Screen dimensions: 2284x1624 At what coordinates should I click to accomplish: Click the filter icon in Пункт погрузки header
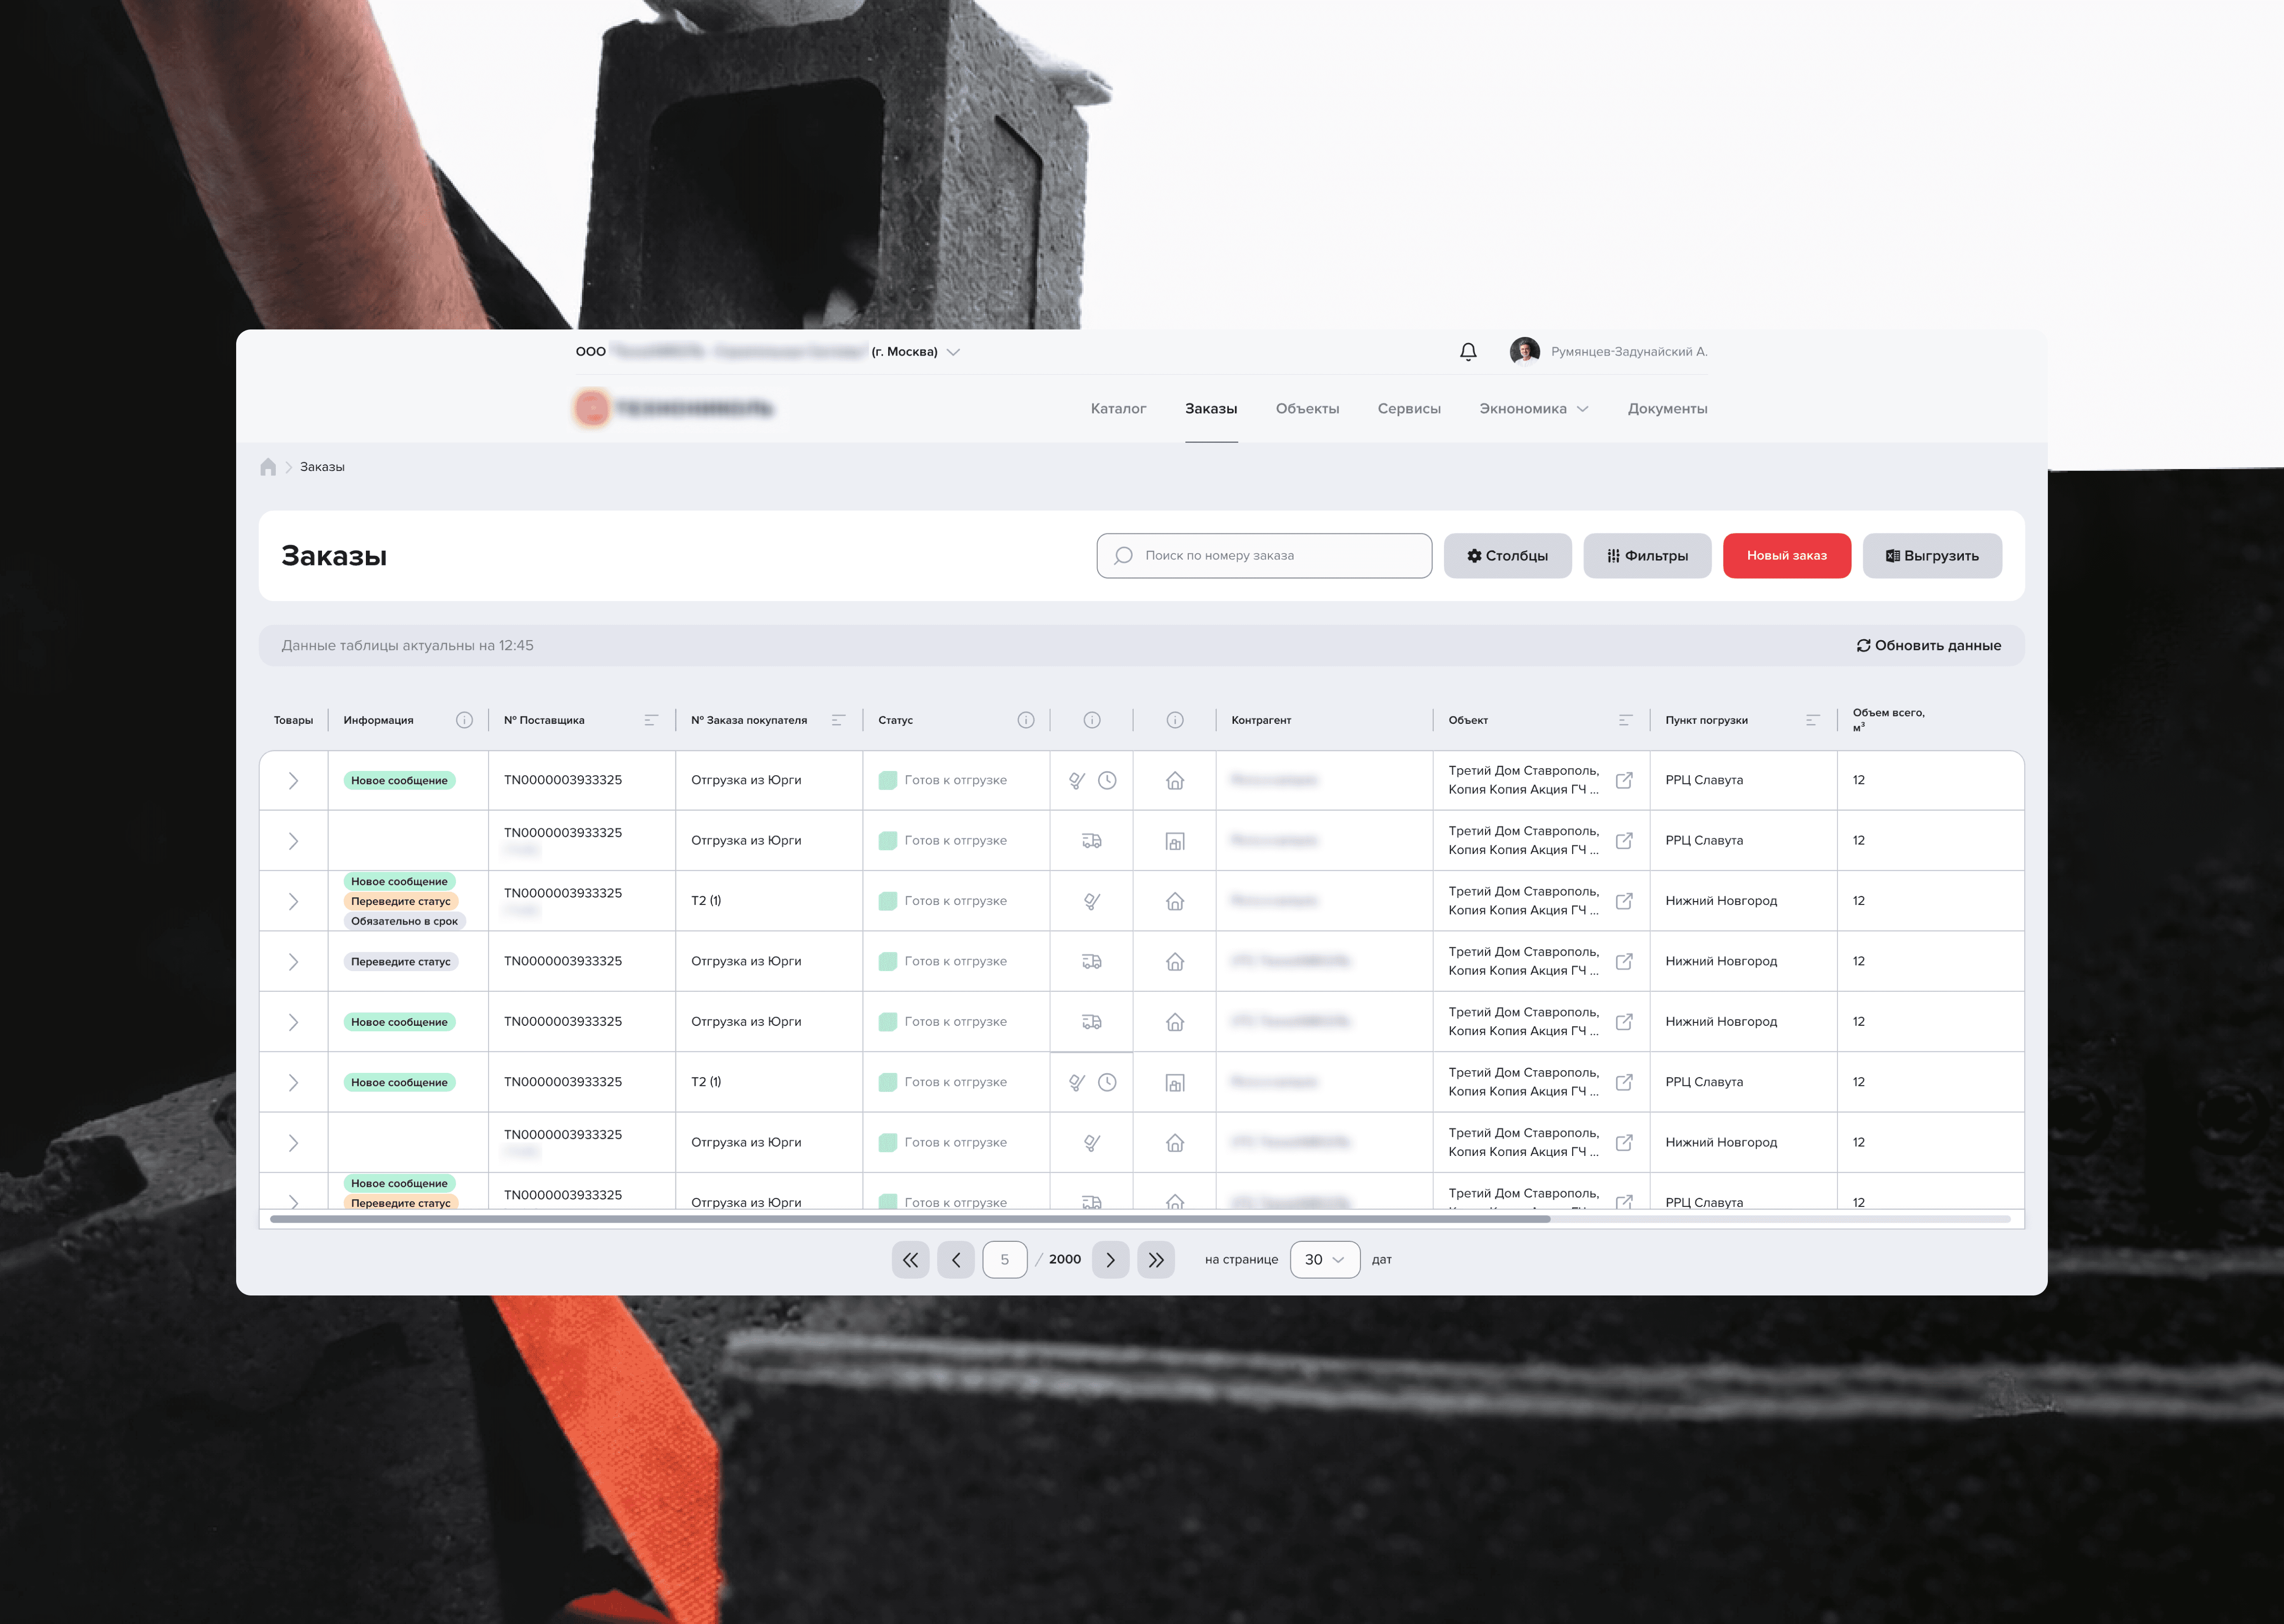click(x=1812, y=720)
